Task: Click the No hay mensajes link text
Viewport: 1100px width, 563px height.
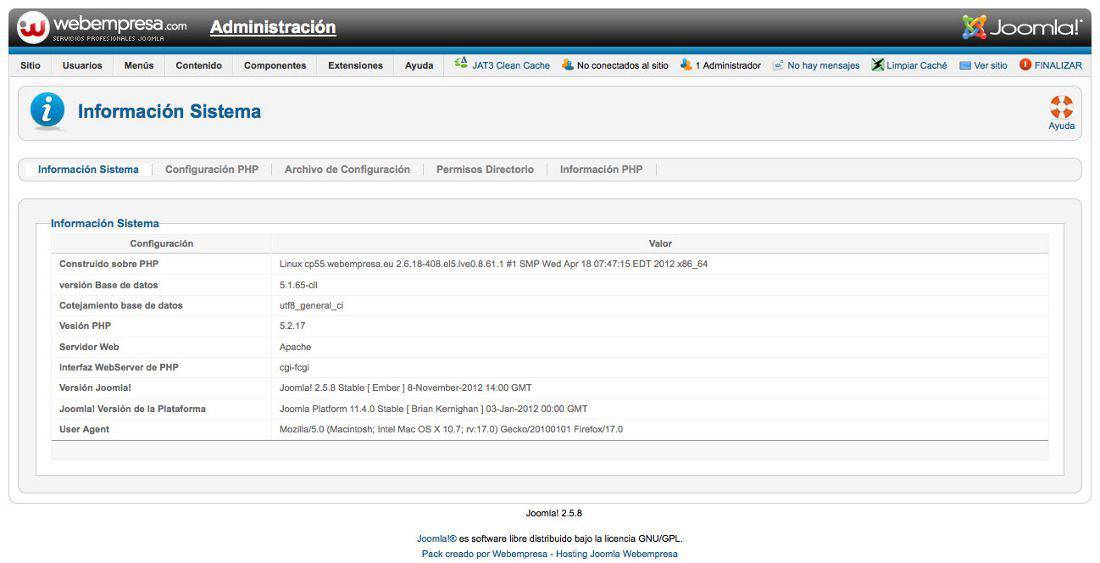Action: 824,65
